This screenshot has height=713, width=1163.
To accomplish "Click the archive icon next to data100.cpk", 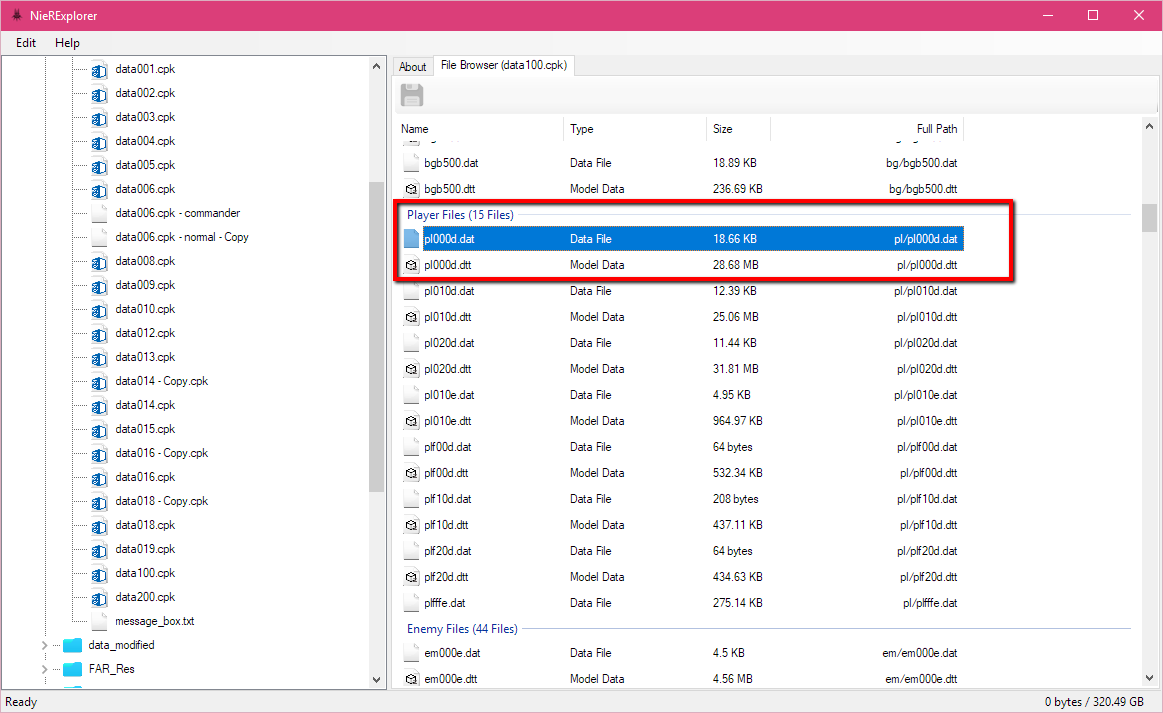I will [99, 574].
